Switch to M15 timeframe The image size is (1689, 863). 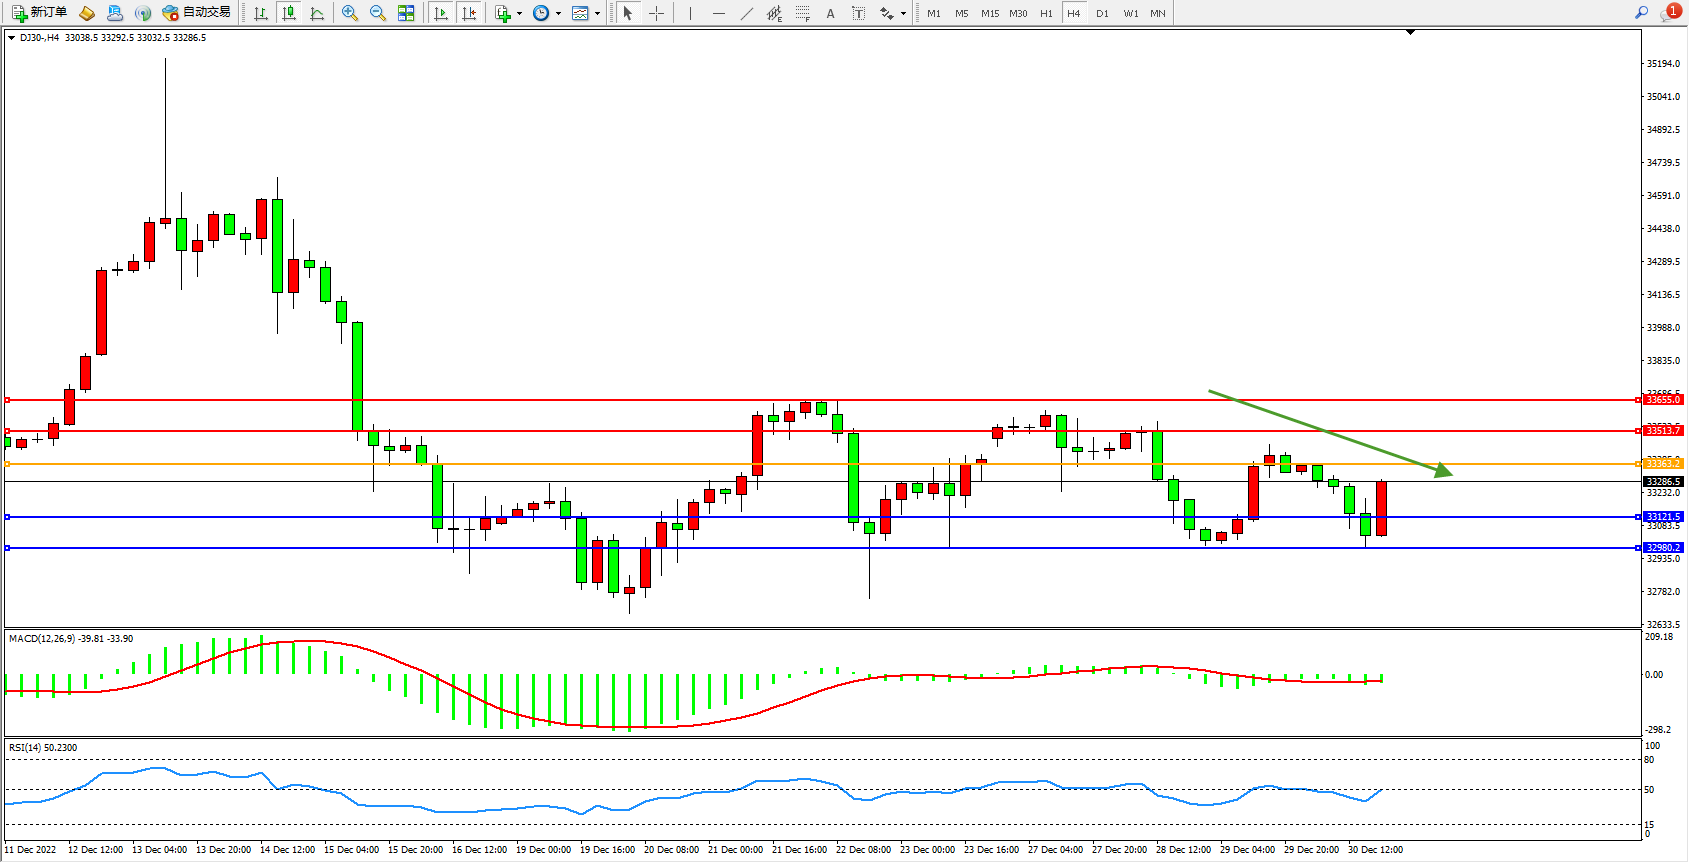point(989,13)
